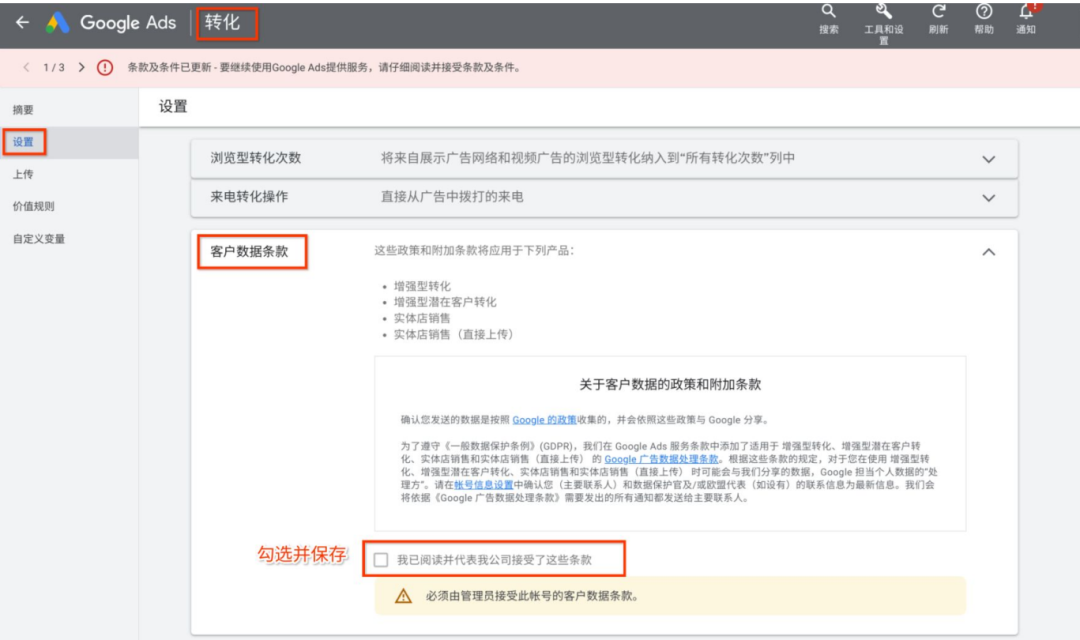Image resolution: width=1080 pixels, height=640 pixels.
Task: Open 自定义变量 in the left sidebar
Action: tap(39, 239)
